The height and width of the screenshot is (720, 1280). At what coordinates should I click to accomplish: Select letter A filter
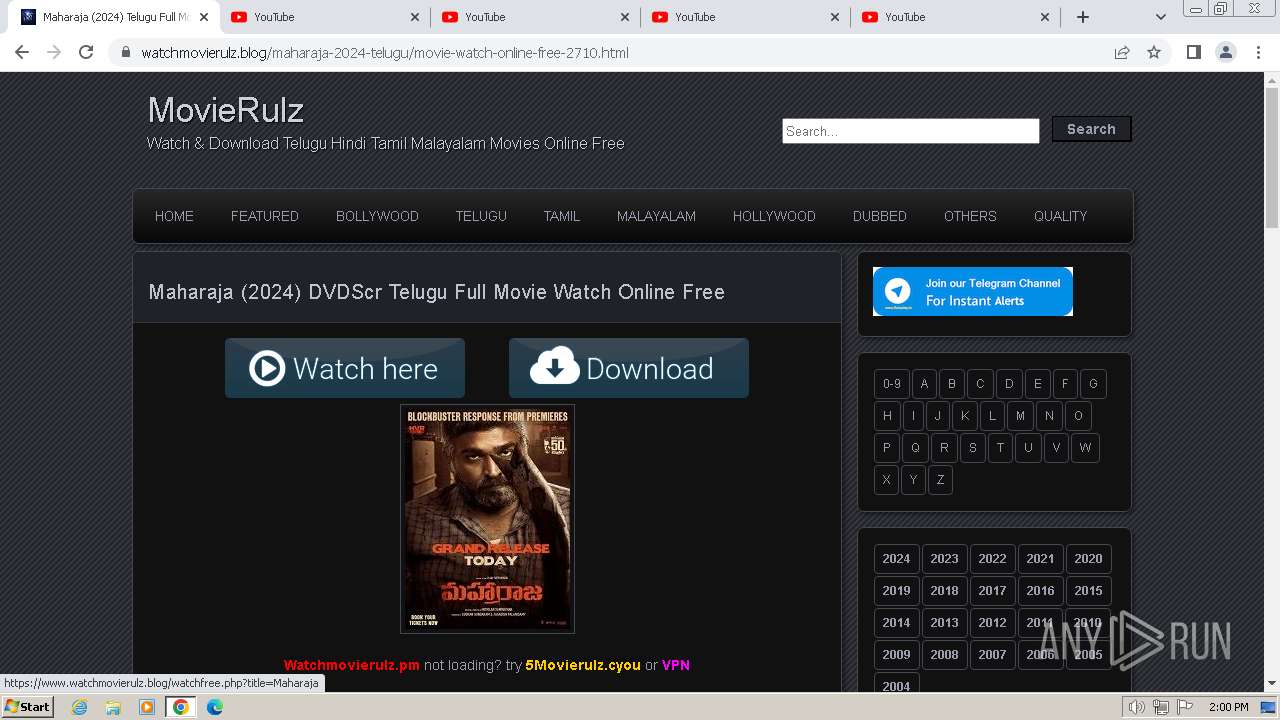(x=924, y=384)
